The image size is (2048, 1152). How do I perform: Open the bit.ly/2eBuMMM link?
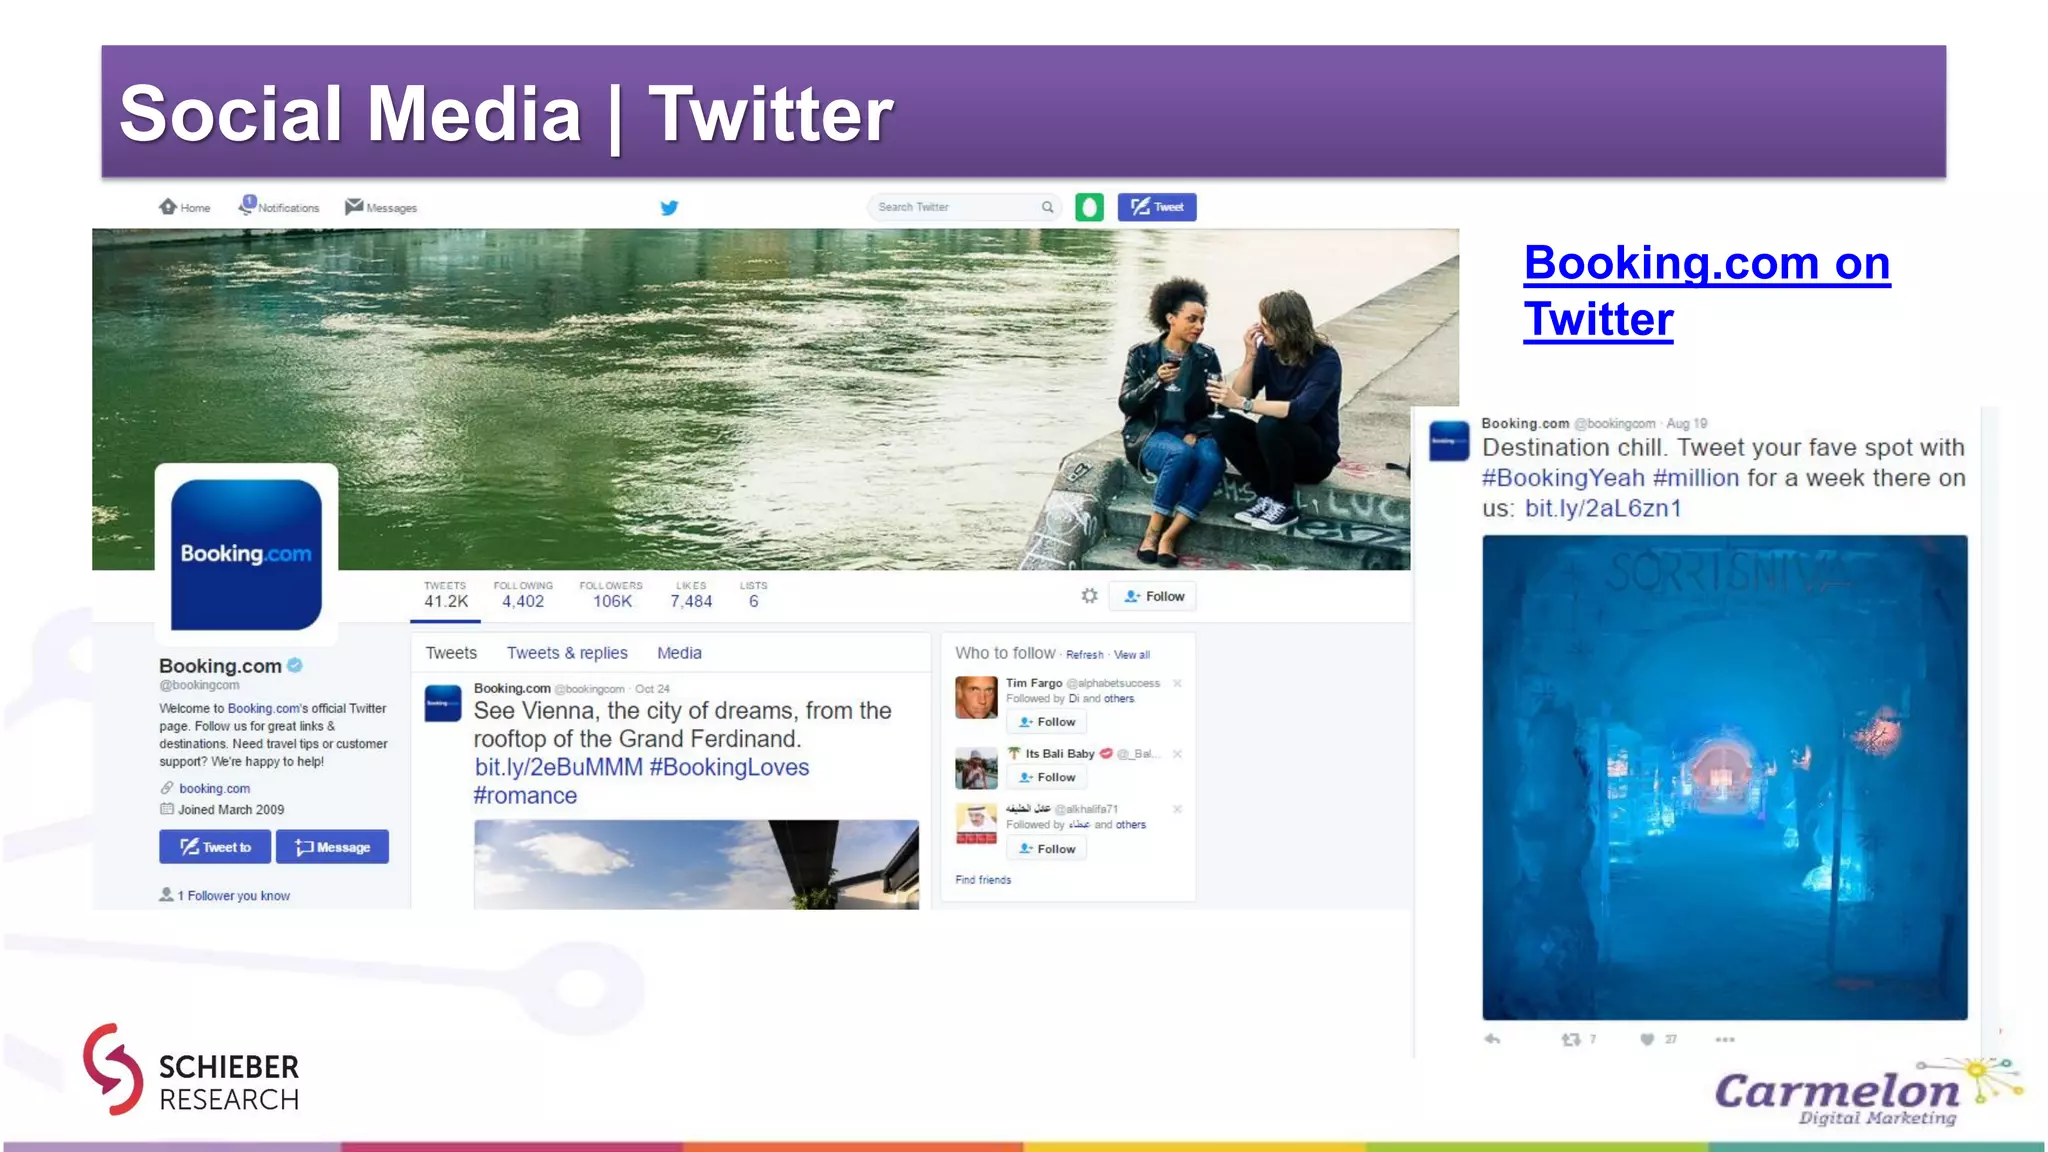(558, 767)
